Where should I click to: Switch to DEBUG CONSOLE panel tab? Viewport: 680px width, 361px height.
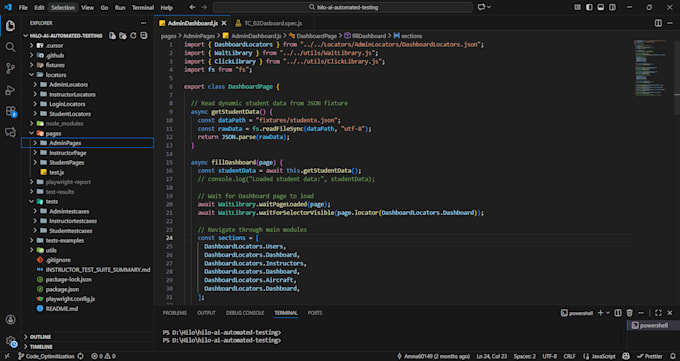click(x=245, y=313)
